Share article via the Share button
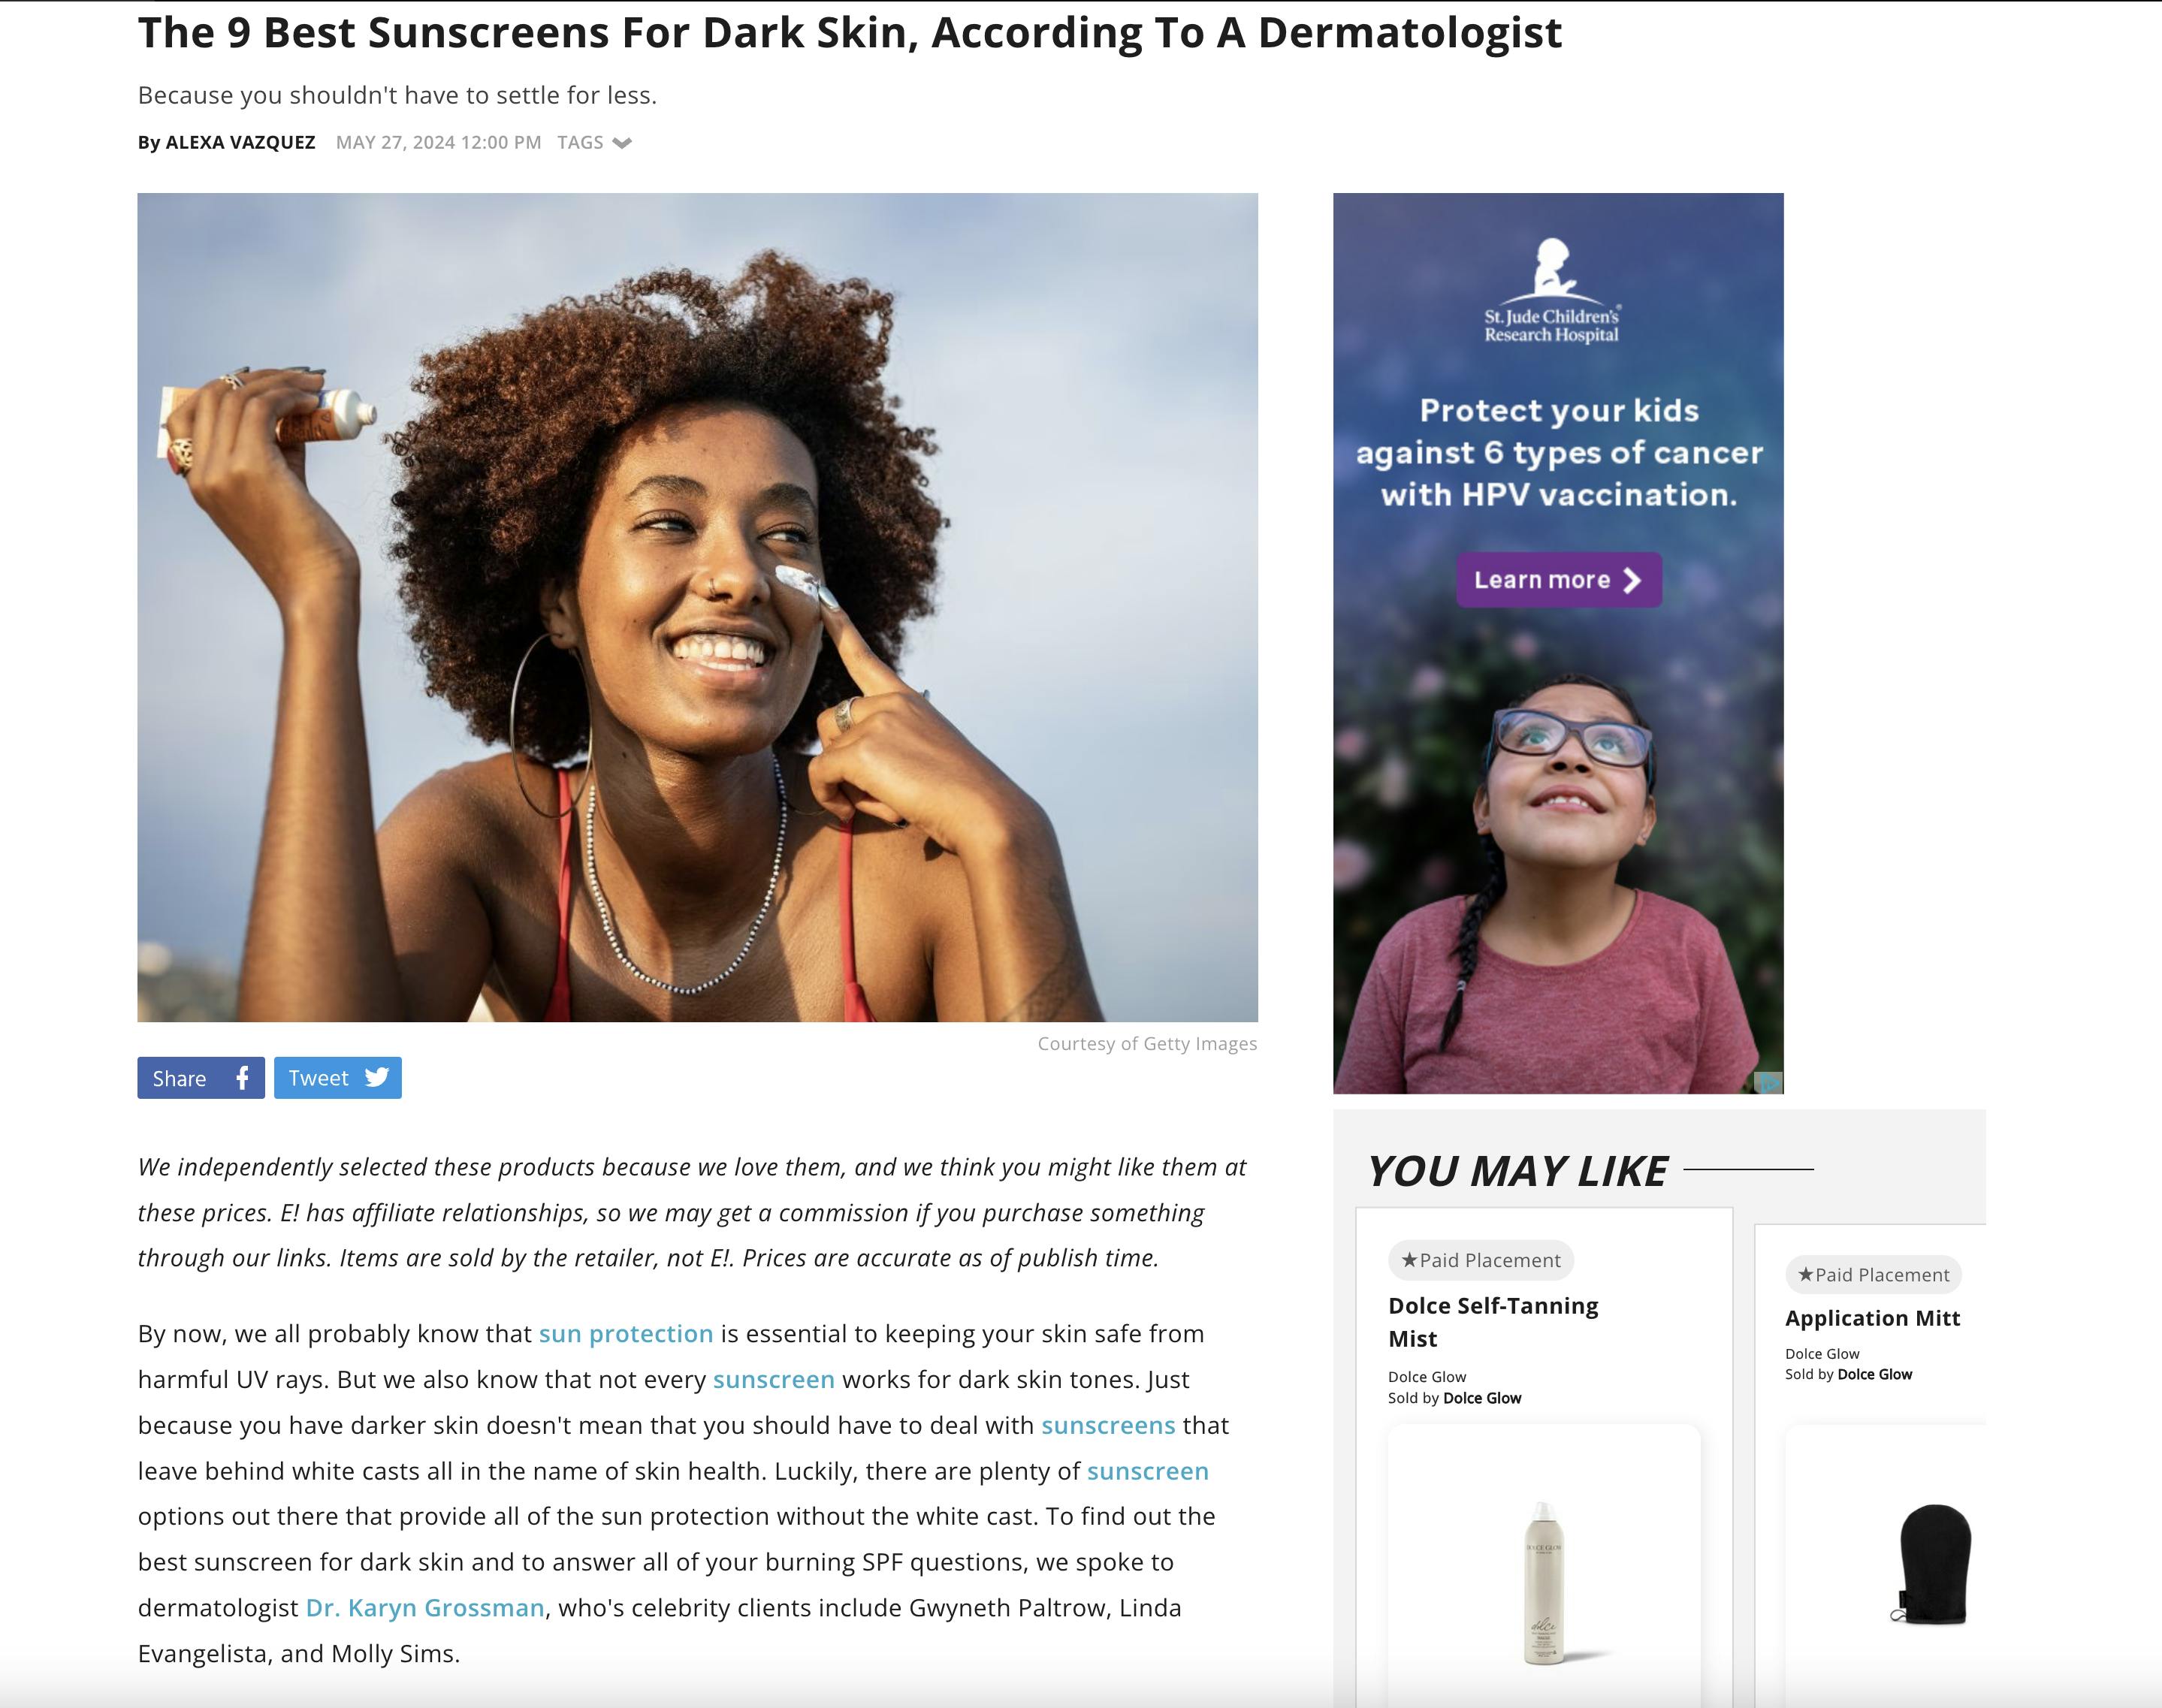This screenshot has height=1708, width=2162. point(201,1078)
